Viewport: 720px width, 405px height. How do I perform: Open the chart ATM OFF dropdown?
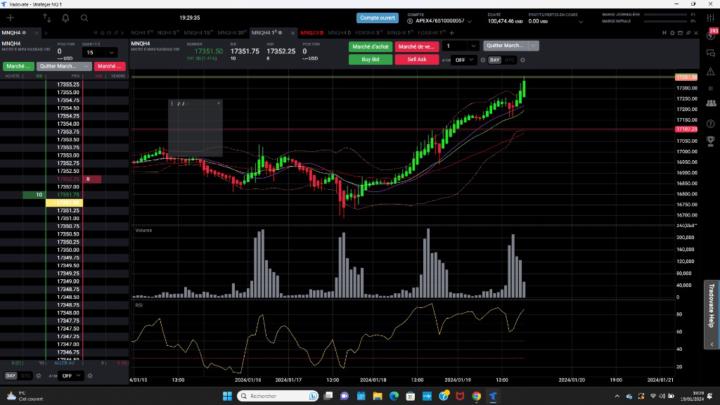[464, 60]
